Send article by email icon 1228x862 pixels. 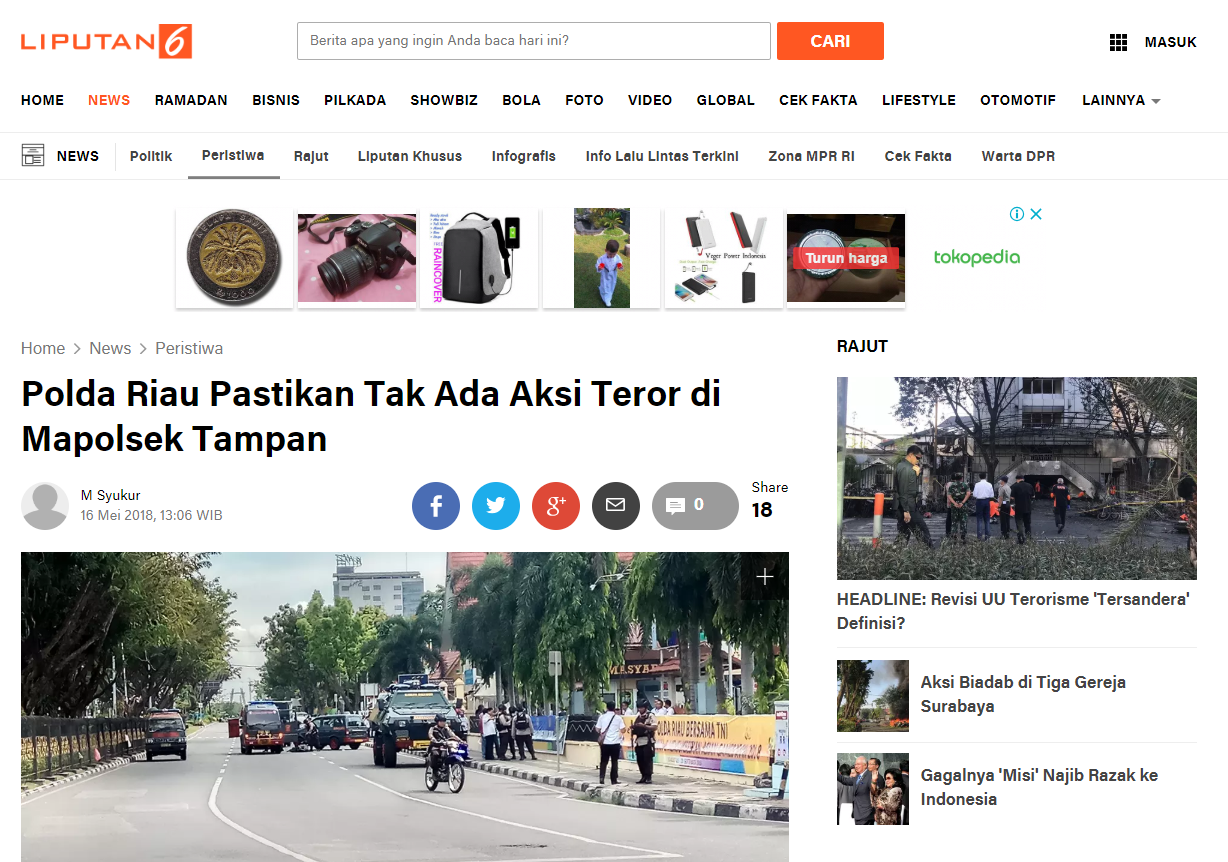616,506
